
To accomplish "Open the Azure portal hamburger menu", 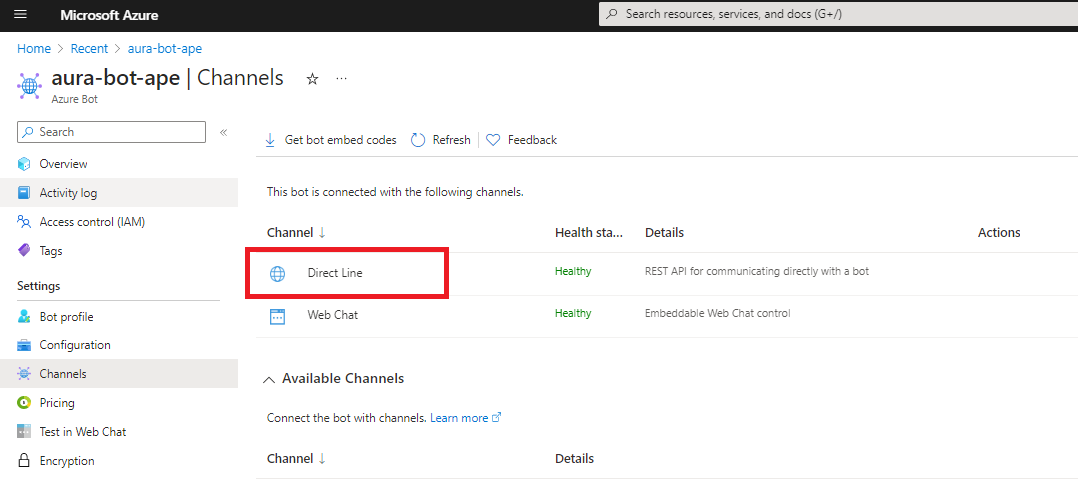I will tap(20, 14).
